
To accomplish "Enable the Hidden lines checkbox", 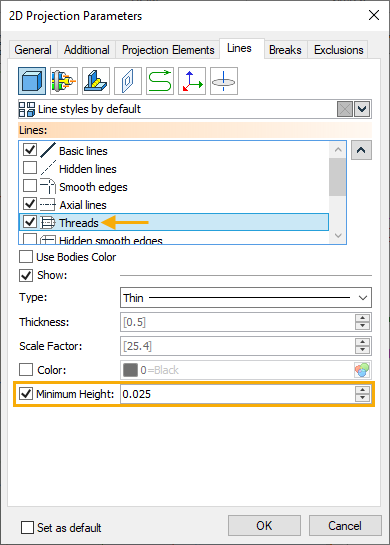I will tap(30, 168).
